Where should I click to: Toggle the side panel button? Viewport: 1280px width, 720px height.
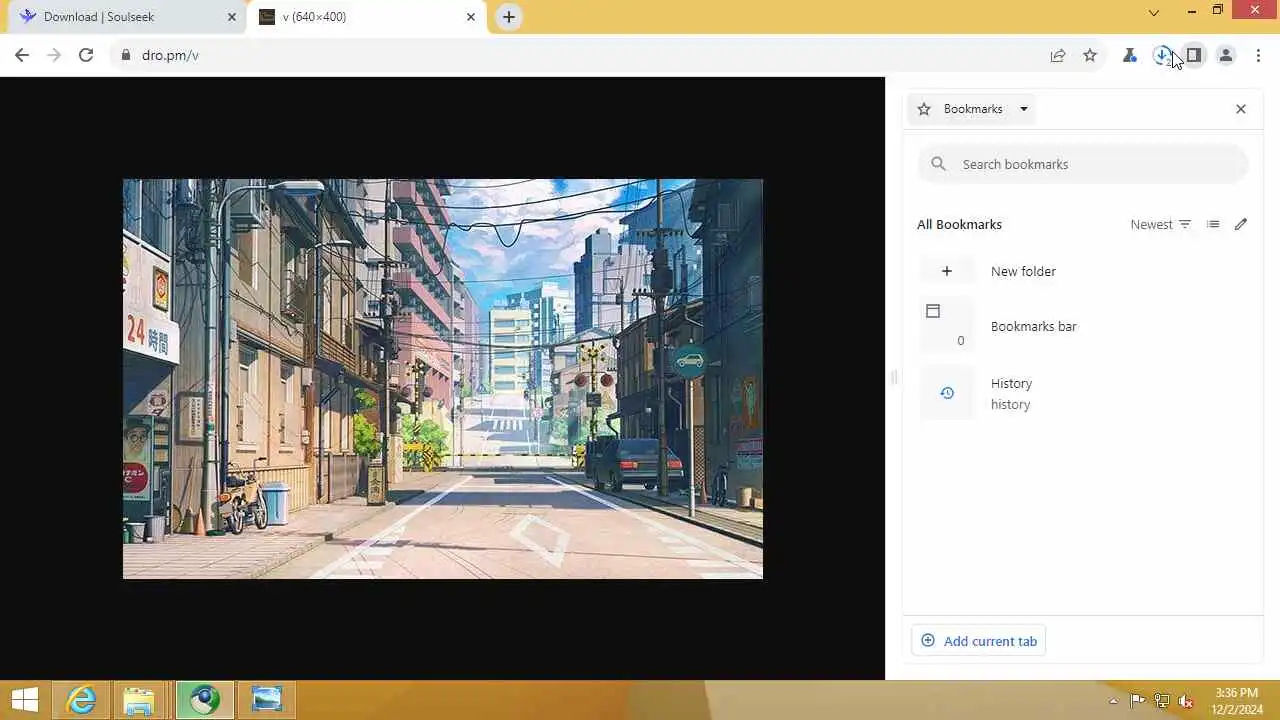tap(1194, 55)
